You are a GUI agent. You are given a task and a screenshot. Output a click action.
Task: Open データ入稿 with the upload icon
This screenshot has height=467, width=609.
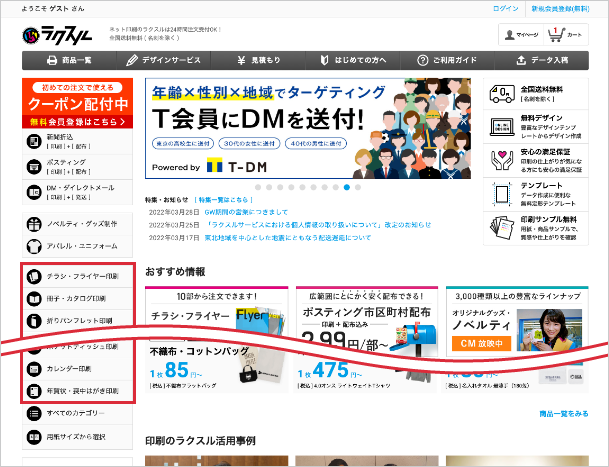click(542, 60)
